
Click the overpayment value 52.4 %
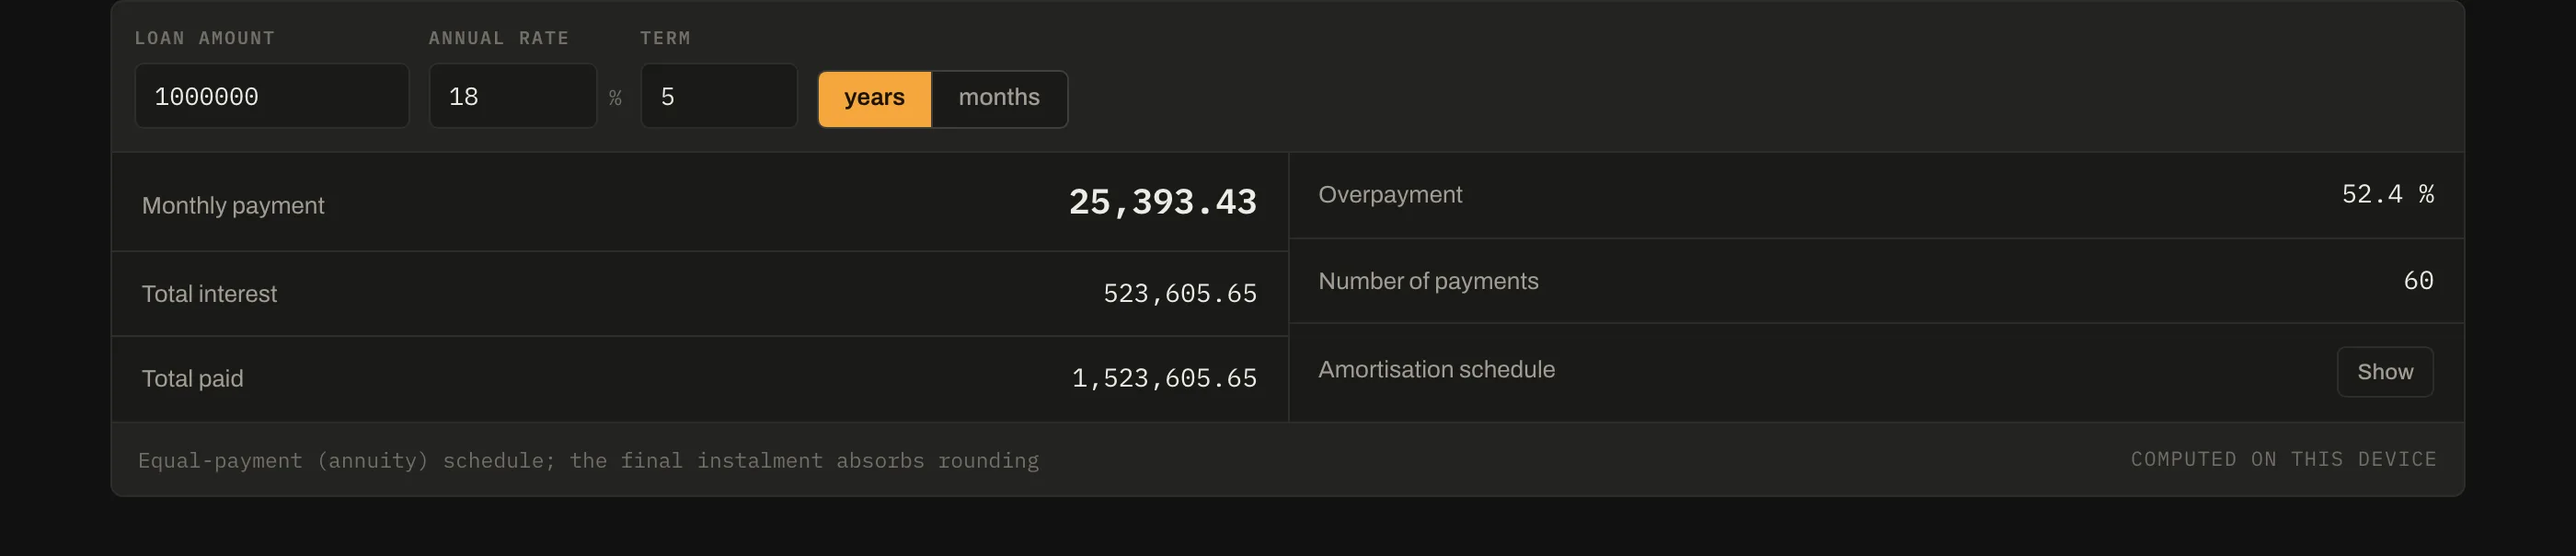[x=2387, y=194]
